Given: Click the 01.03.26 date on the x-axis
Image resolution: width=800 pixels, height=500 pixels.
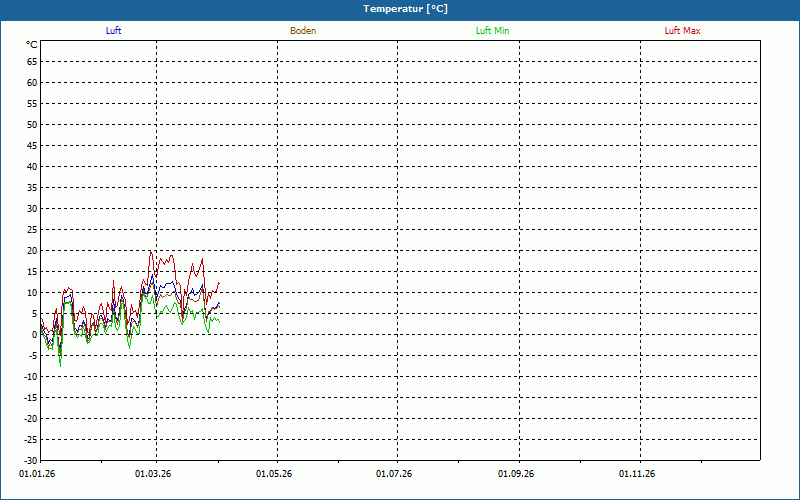Looking at the screenshot, I should [x=154, y=473].
